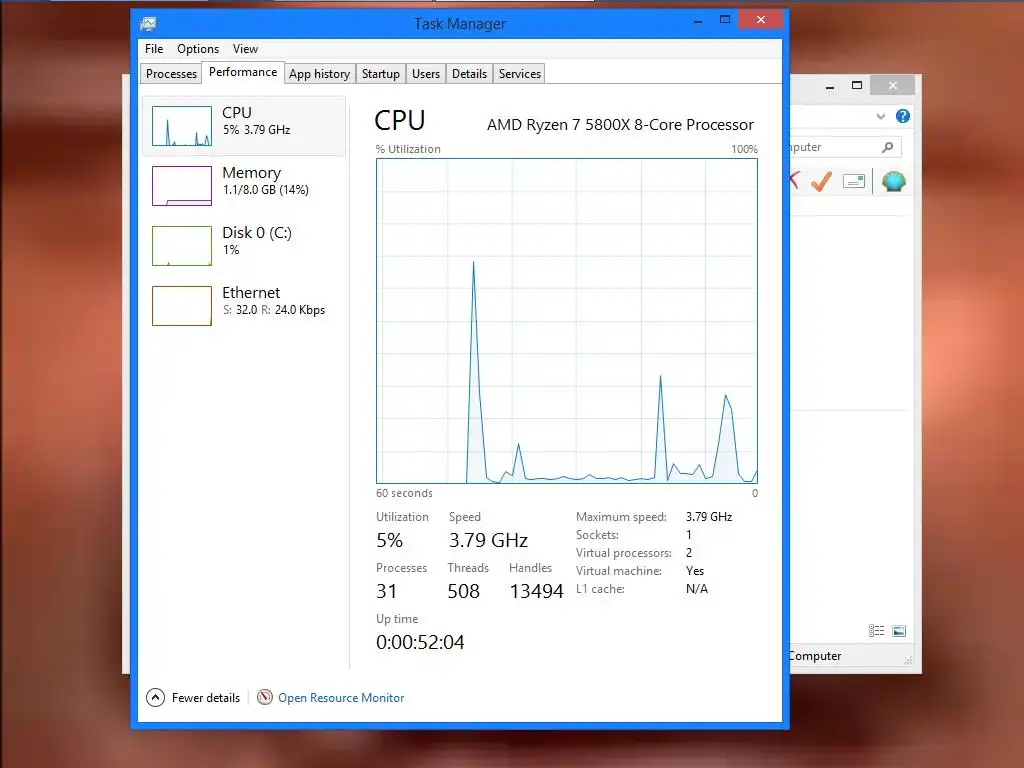Open the File menu
Viewport: 1024px width, 768px height.
tap(154, 49)
